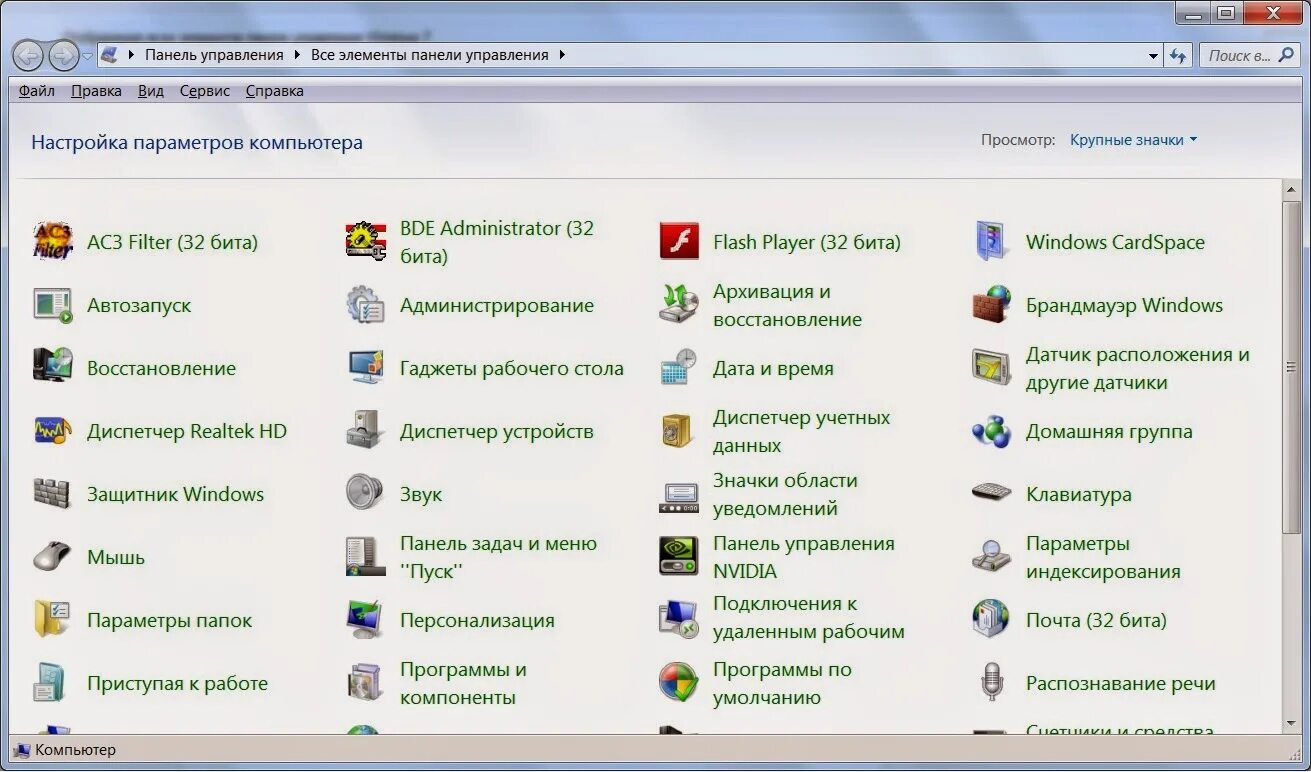The height and width of the screenshot is (772, 1311).
Task: Open the Параметры индексирования icon
Action: [991, 557]
